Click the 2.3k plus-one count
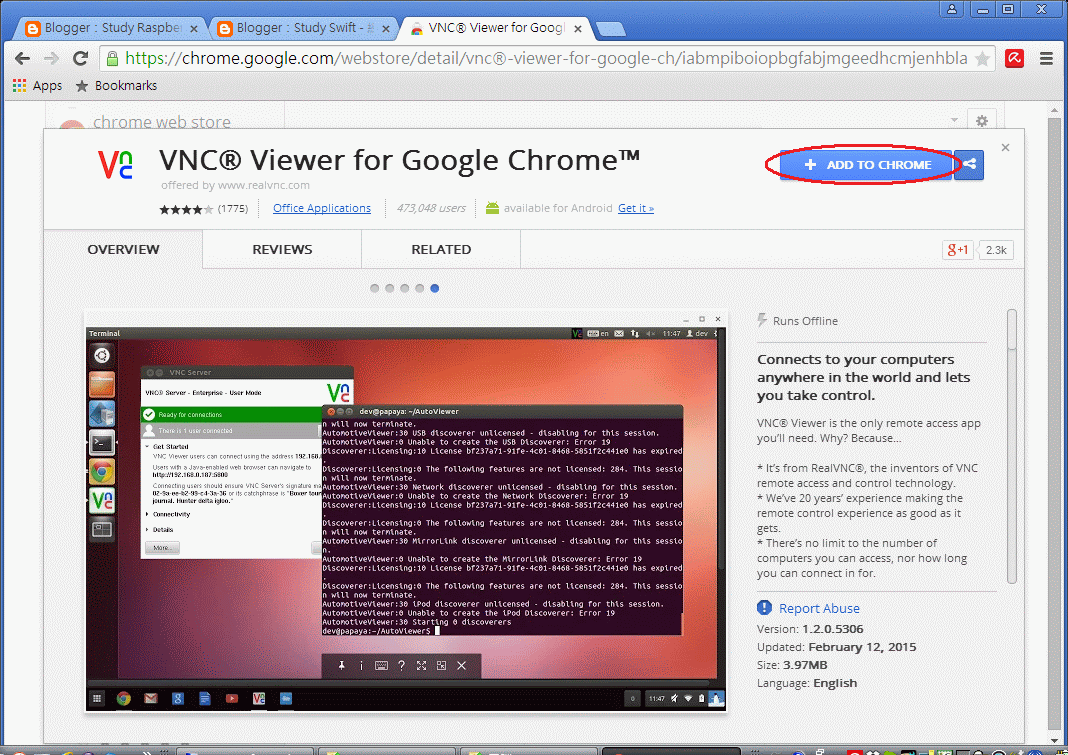The width and height of the screenshot is (1068, 755). pos(996,250)
